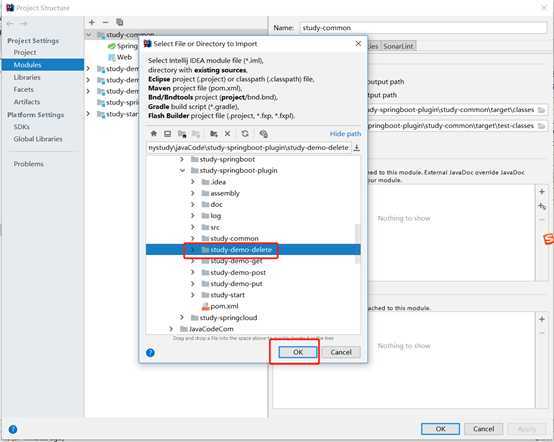Select Libraries under Project Settings
This screenshot has width=554, height=442.
tap(27, 77)
